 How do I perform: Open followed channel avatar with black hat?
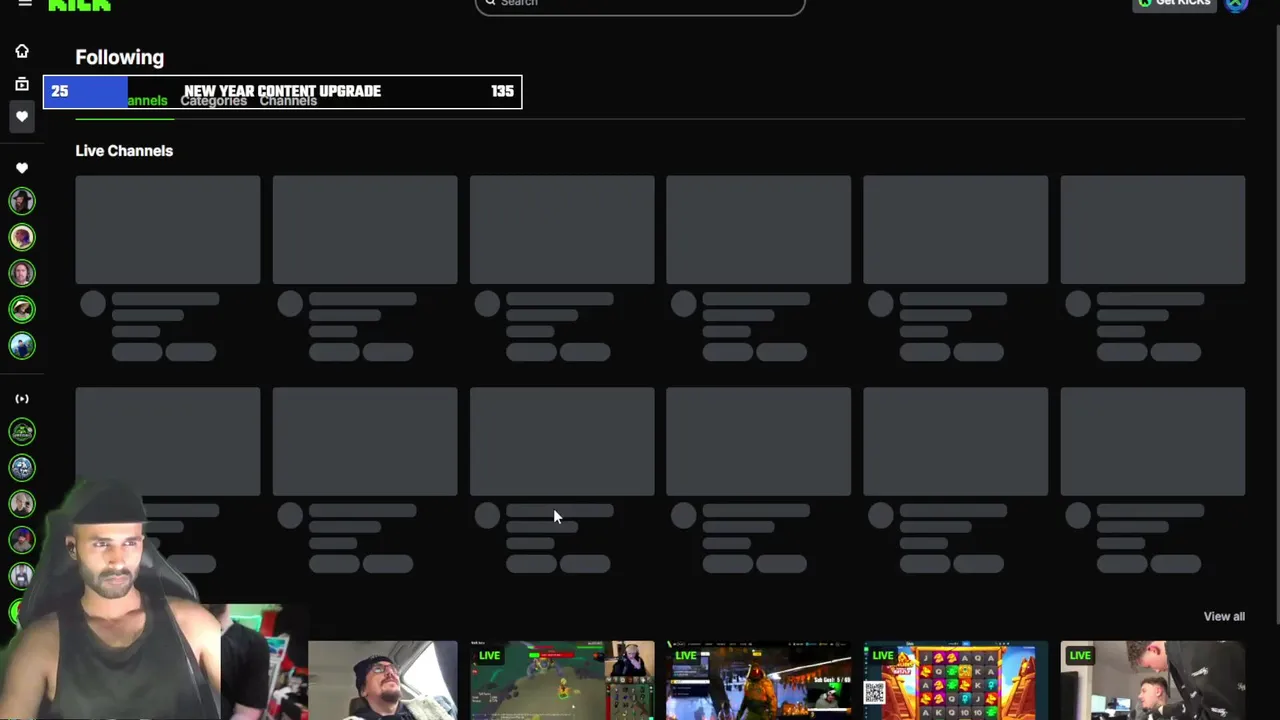22,201
